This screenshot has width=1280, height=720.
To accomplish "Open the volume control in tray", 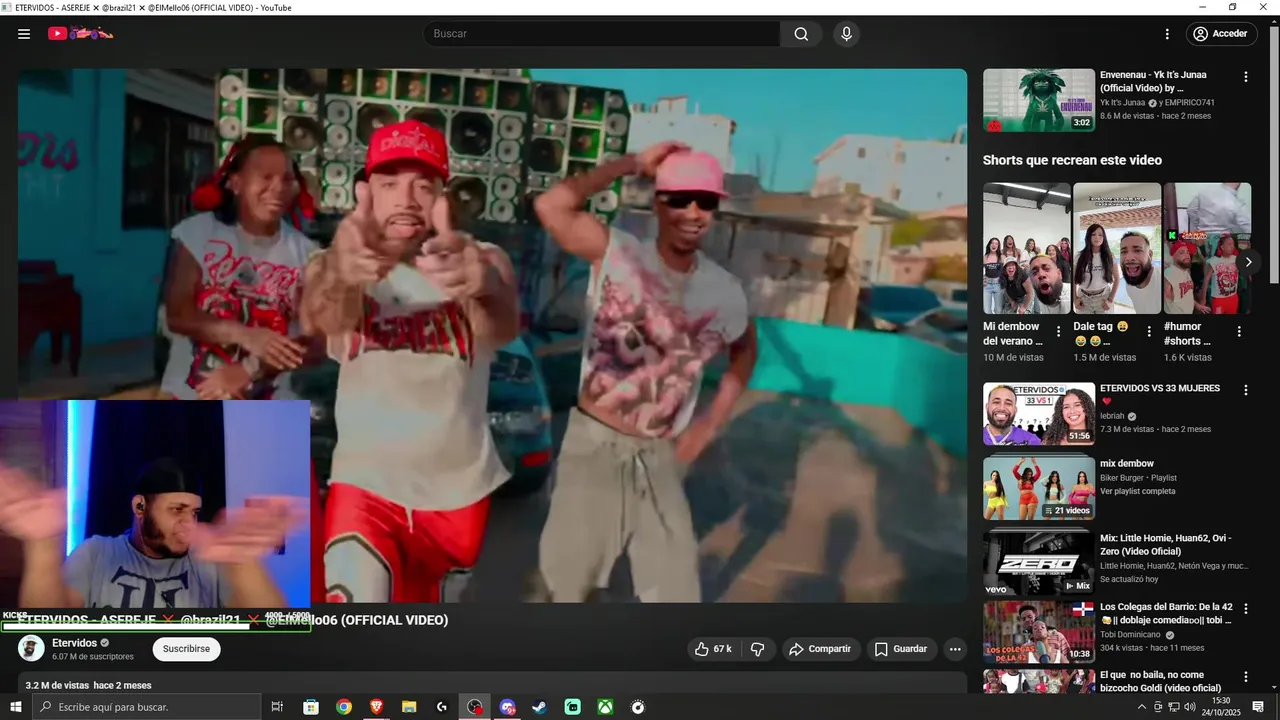I will pyautogui.click(x=1188, y=707).
